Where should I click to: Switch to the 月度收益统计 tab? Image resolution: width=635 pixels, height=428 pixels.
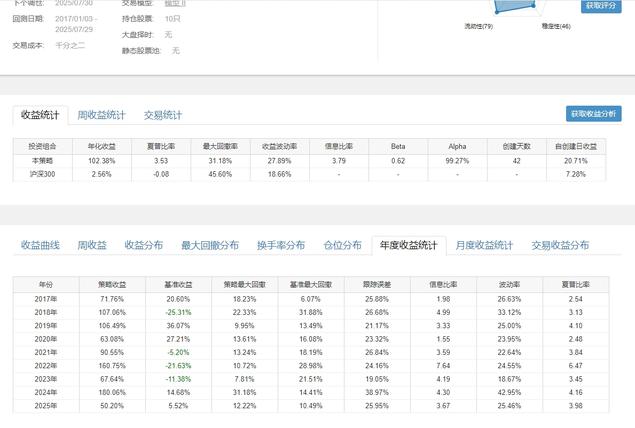484,245
